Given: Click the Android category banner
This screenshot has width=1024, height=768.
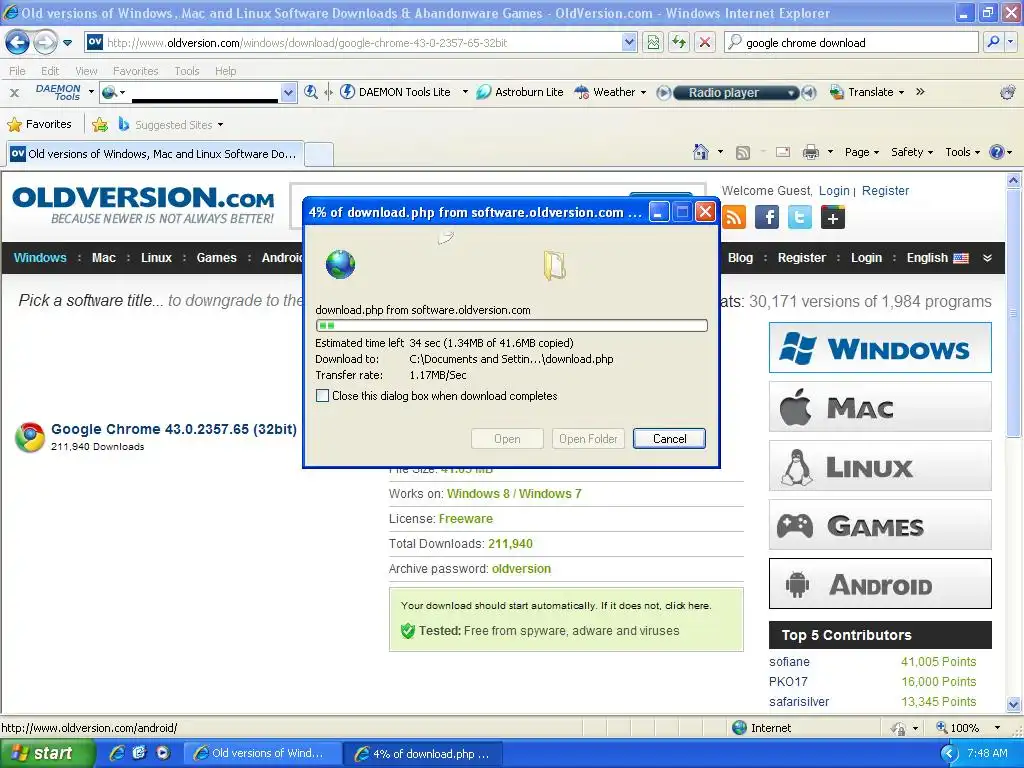Looking at the screenshot, I should pos(880,584).
